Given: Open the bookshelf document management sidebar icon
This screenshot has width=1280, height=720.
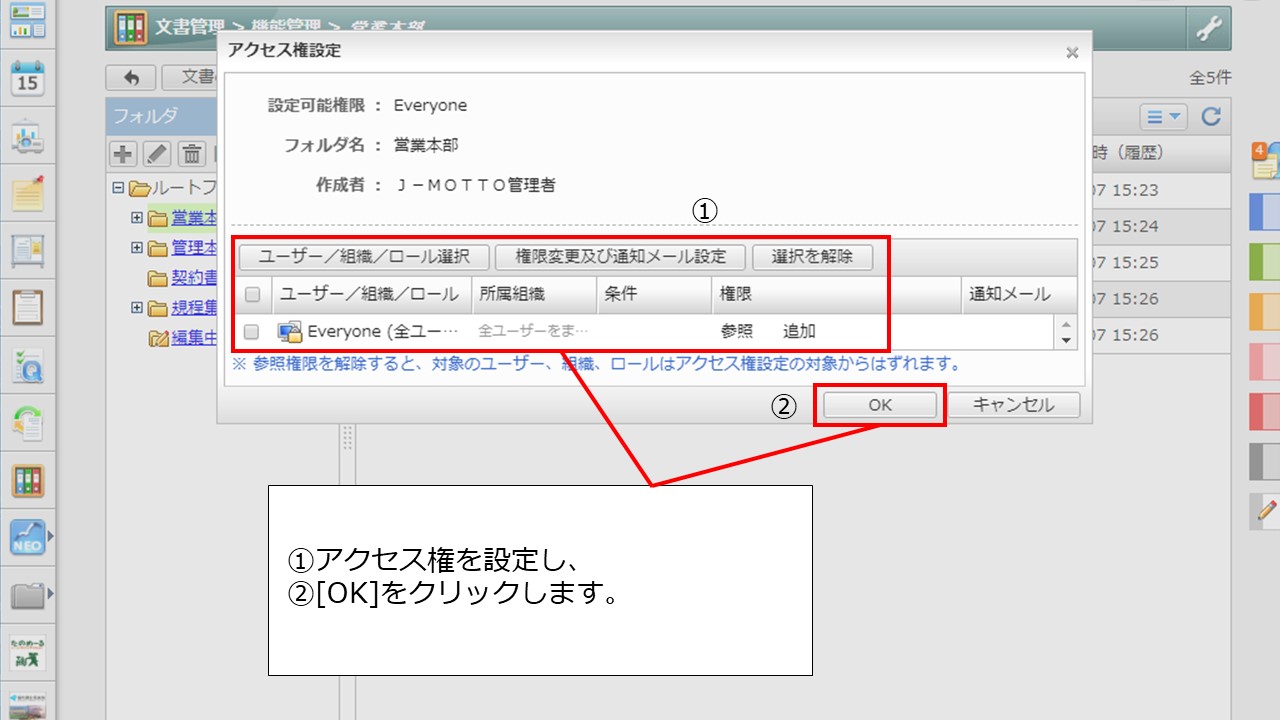Looking at the screenshot, I should (28, 481).
